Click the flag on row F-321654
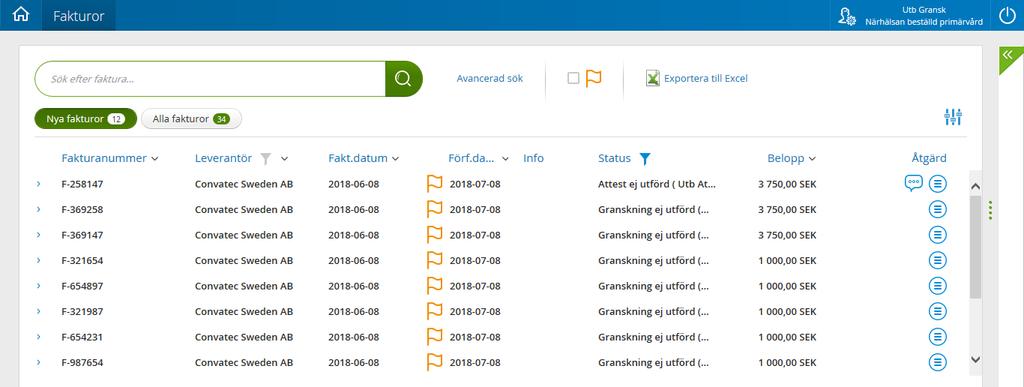1024x387 pixels. (434, 260)
